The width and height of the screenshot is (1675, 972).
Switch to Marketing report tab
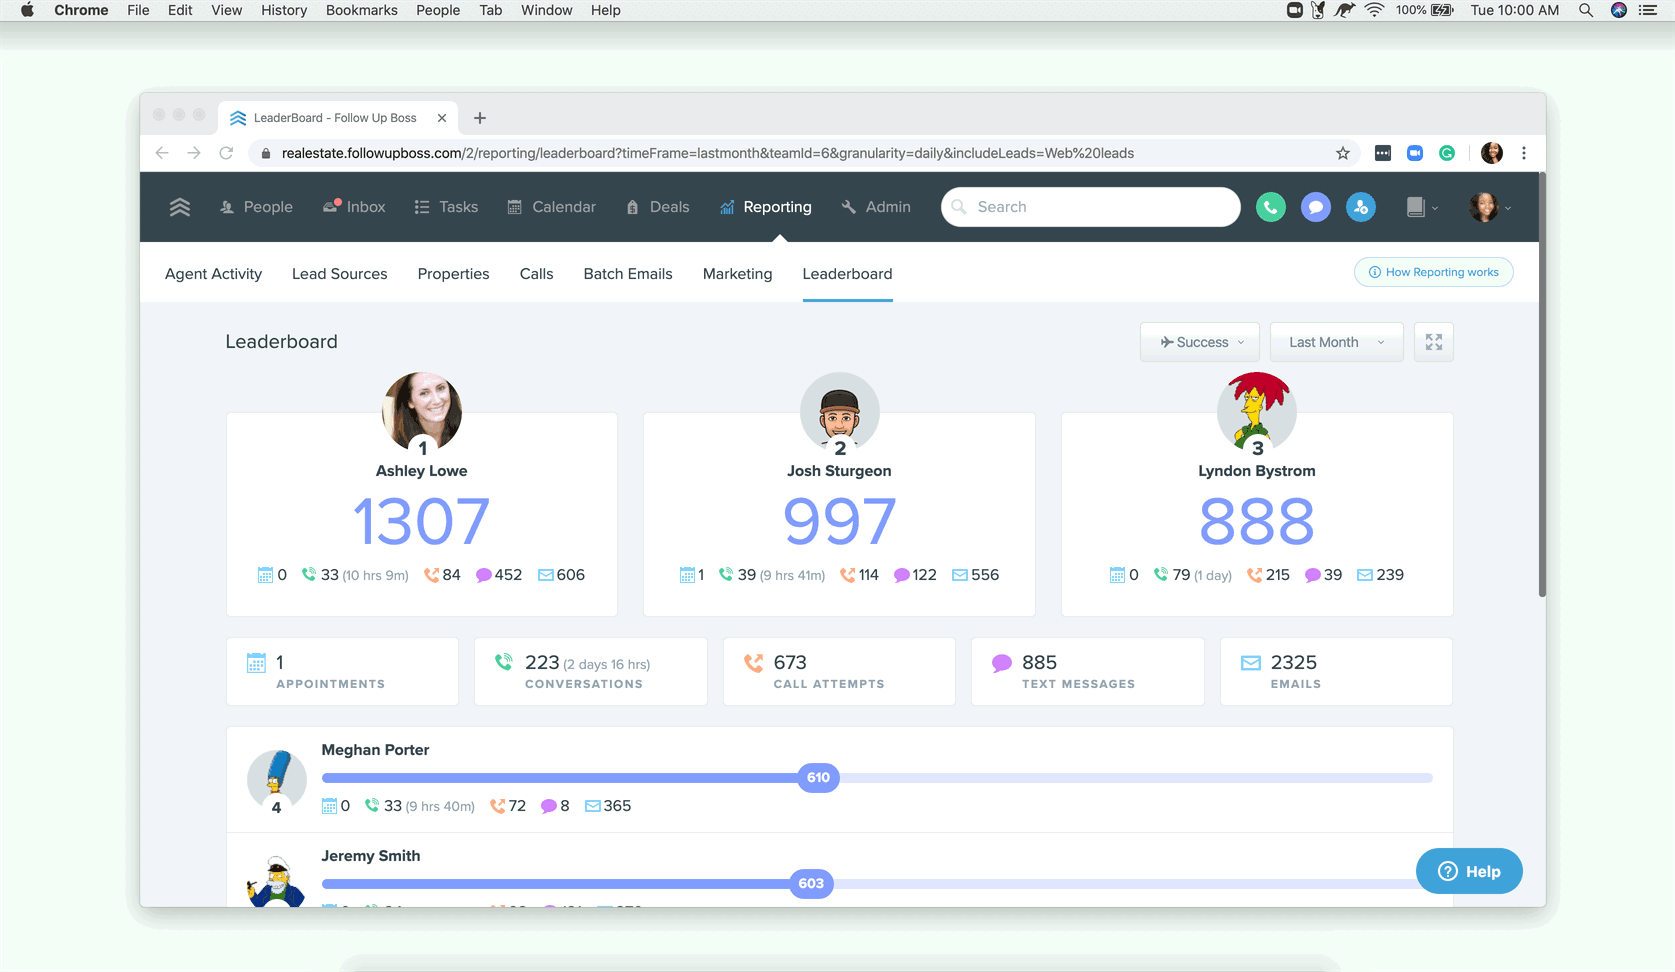click(738, 274)
